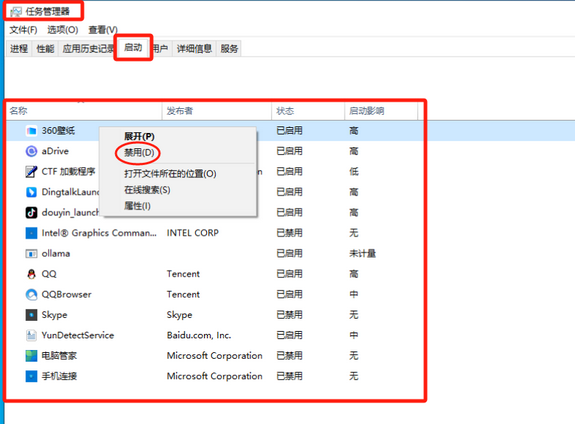Image resolution: width=575 pixels, height=424 pixels.
Task: Switch to the 应用历史记录 tab
Action: click(88, 49)
